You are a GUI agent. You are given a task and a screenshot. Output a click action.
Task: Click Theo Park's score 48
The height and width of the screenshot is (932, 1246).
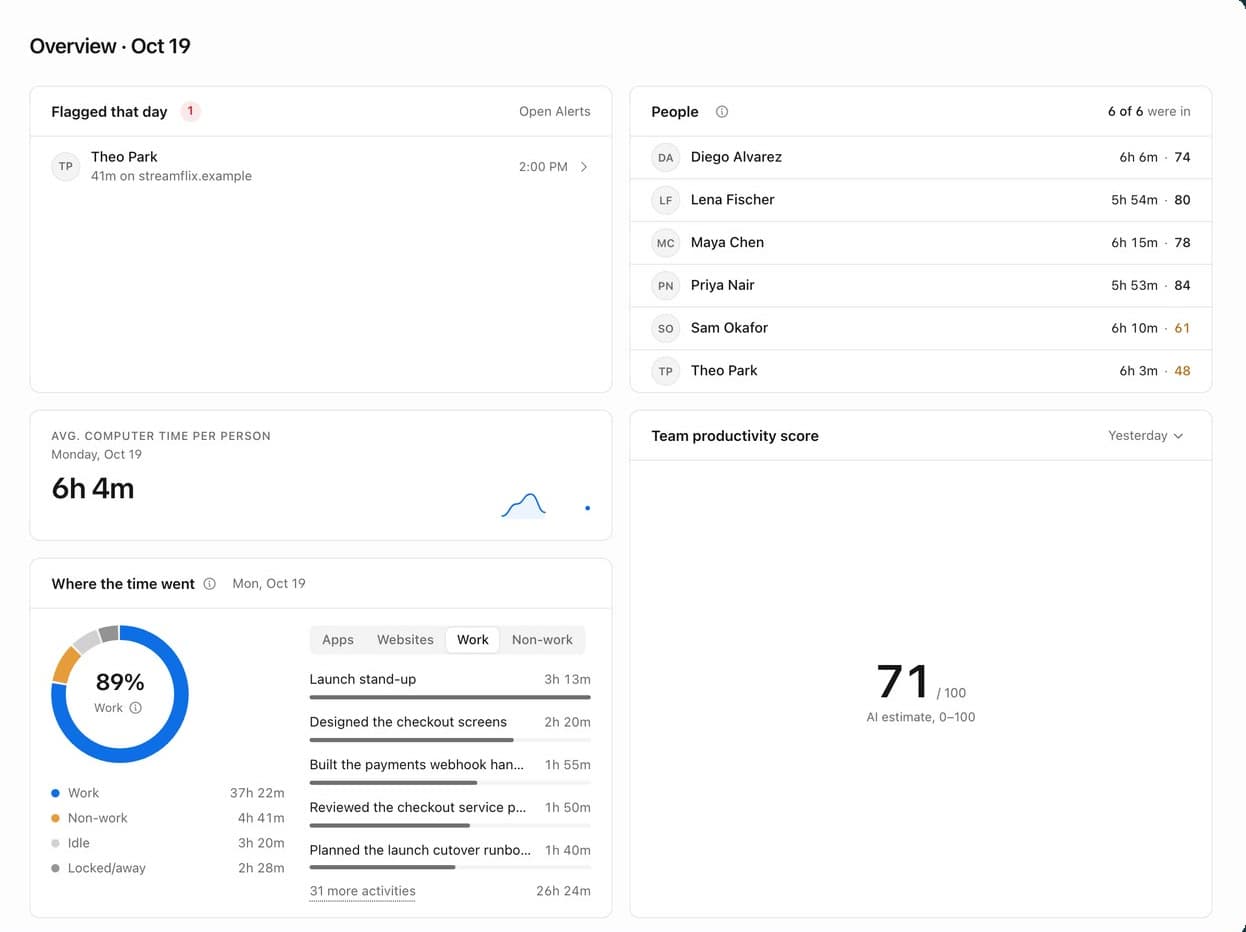1182,371
